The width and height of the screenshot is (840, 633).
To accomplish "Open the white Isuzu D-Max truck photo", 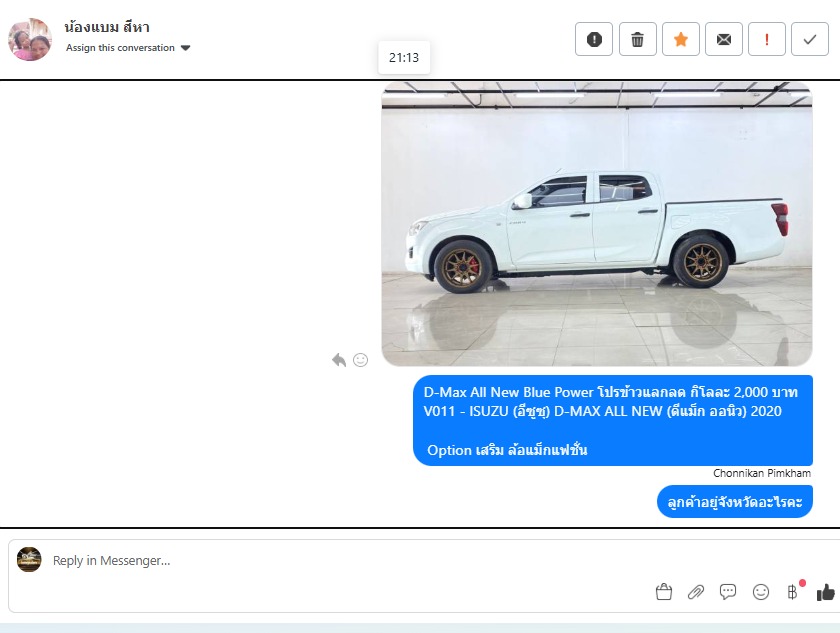I will [597, 224].
